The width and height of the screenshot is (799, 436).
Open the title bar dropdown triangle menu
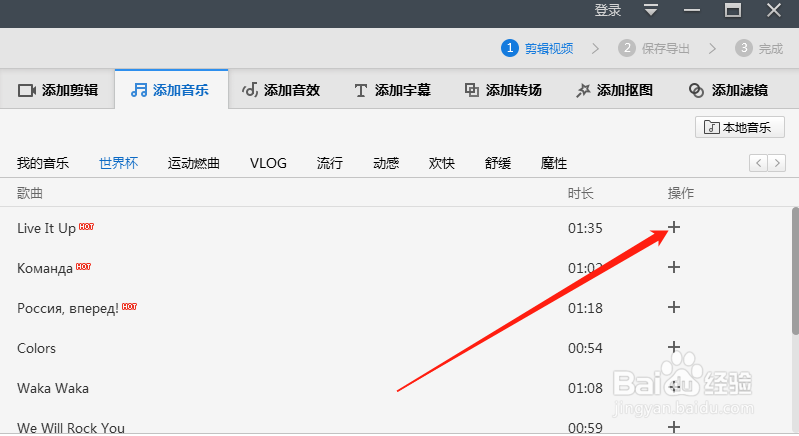tap(651, 10)
